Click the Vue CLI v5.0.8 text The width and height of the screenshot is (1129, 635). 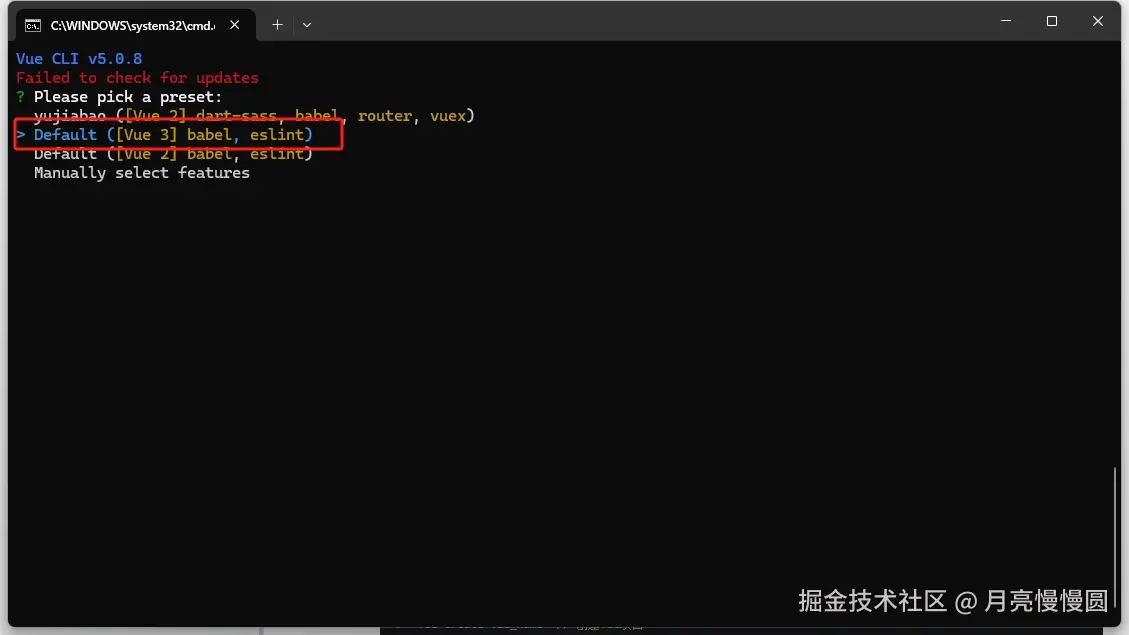79,58
